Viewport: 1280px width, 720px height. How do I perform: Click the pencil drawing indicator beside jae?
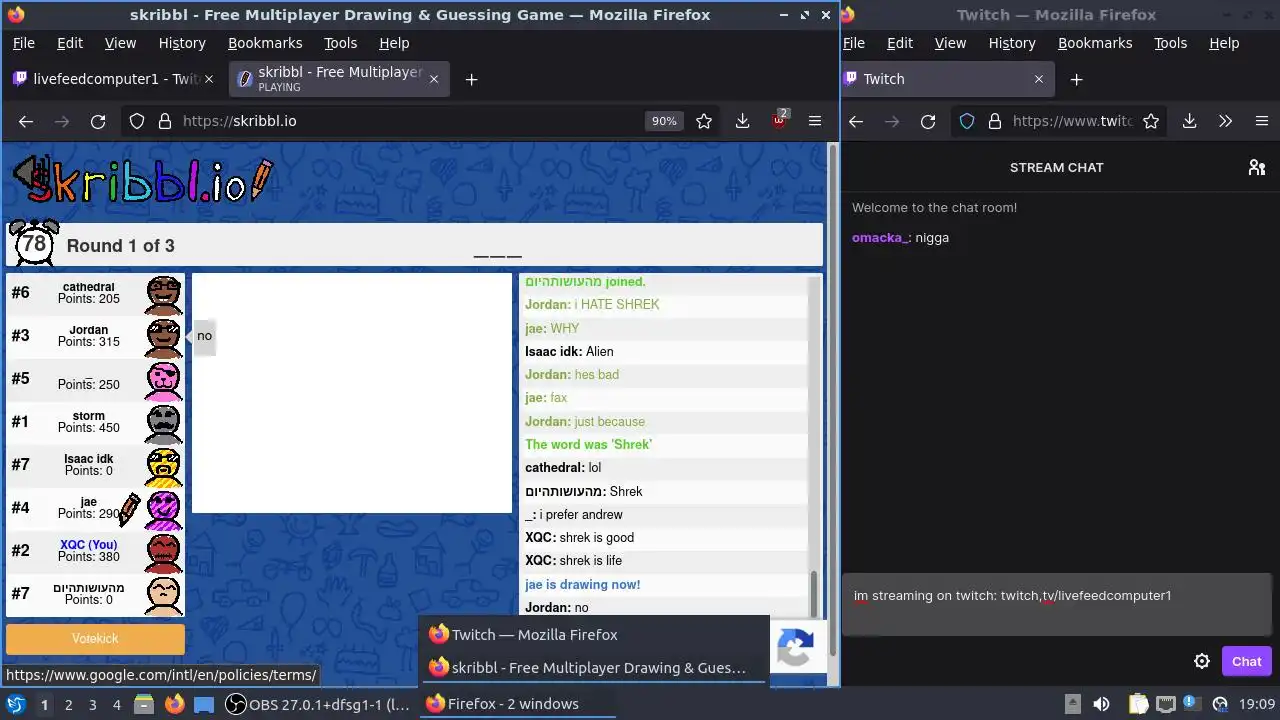[x=130, y=510]
